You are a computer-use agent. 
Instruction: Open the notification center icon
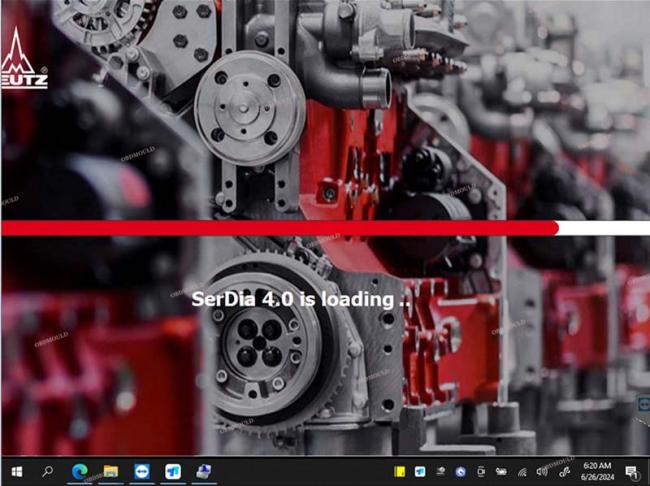tap(632, 471)
